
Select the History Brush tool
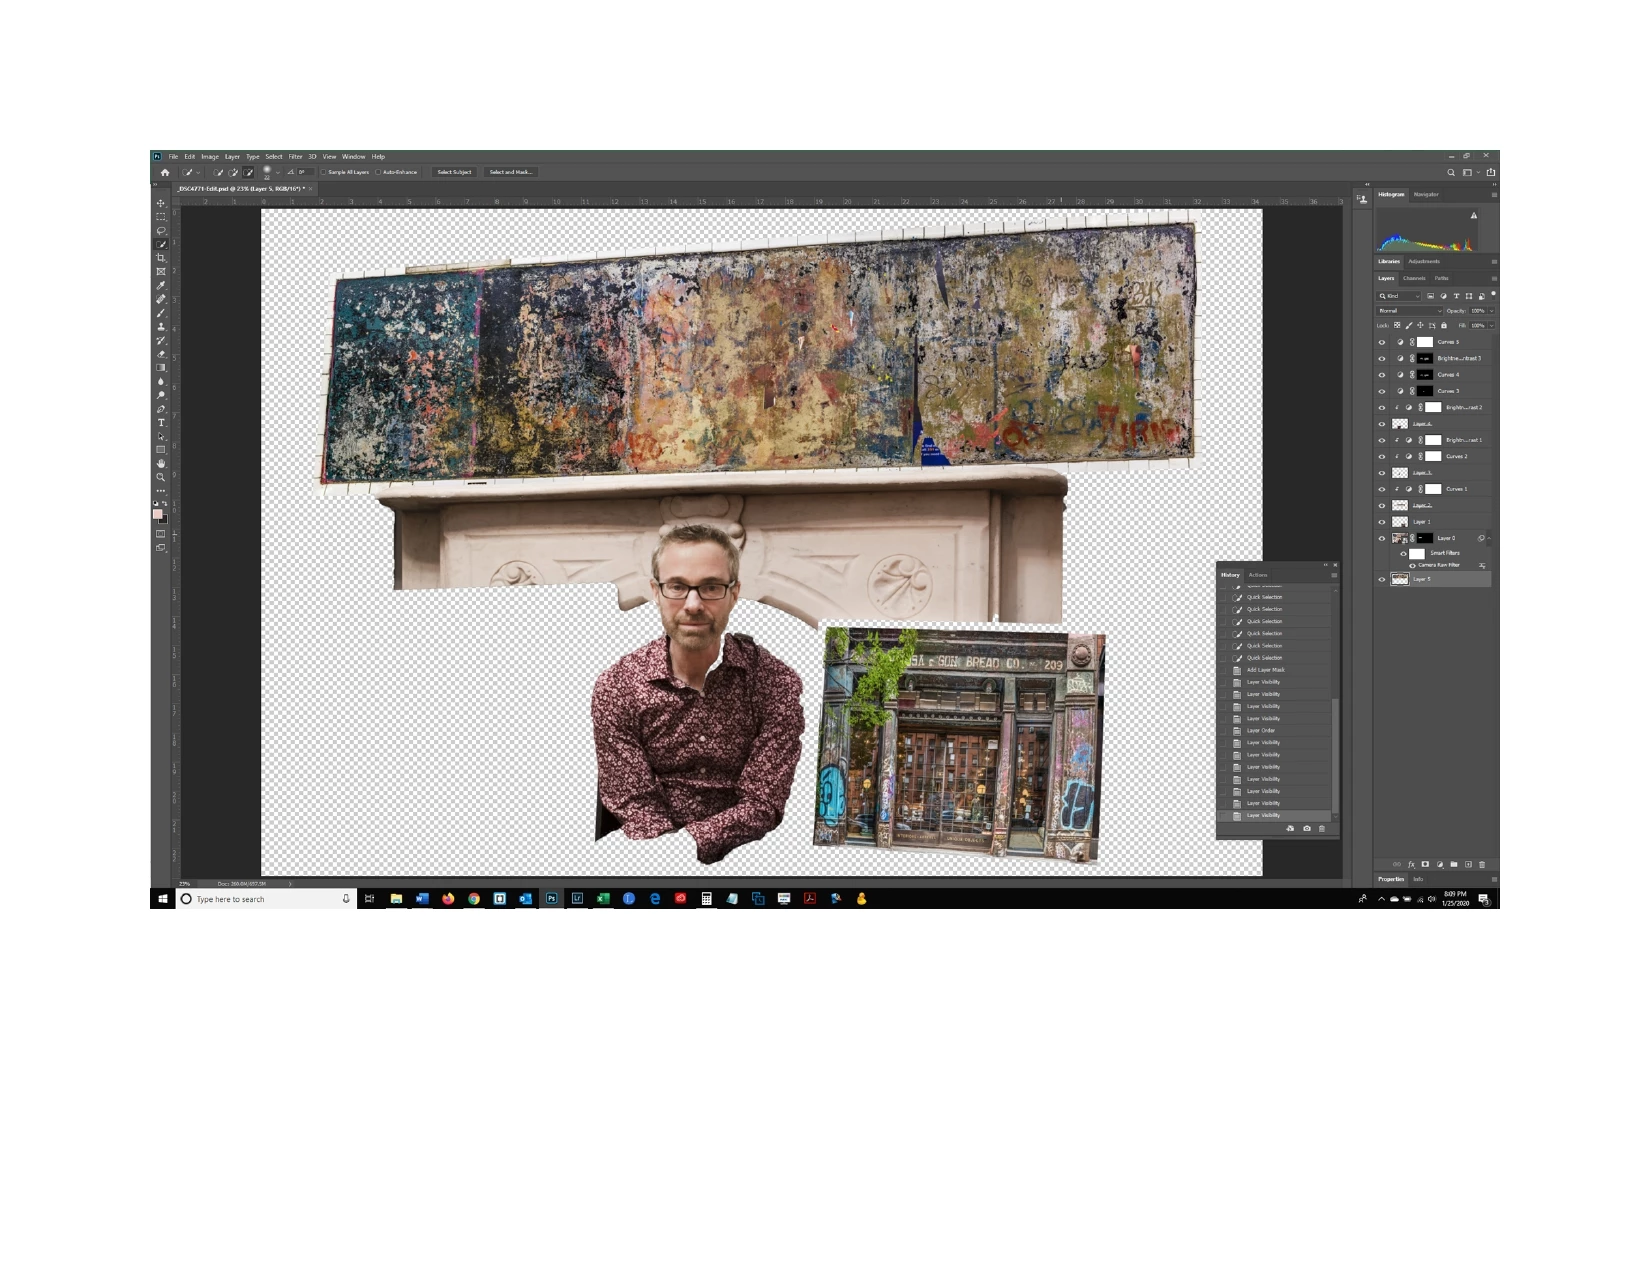pos(161,340)
